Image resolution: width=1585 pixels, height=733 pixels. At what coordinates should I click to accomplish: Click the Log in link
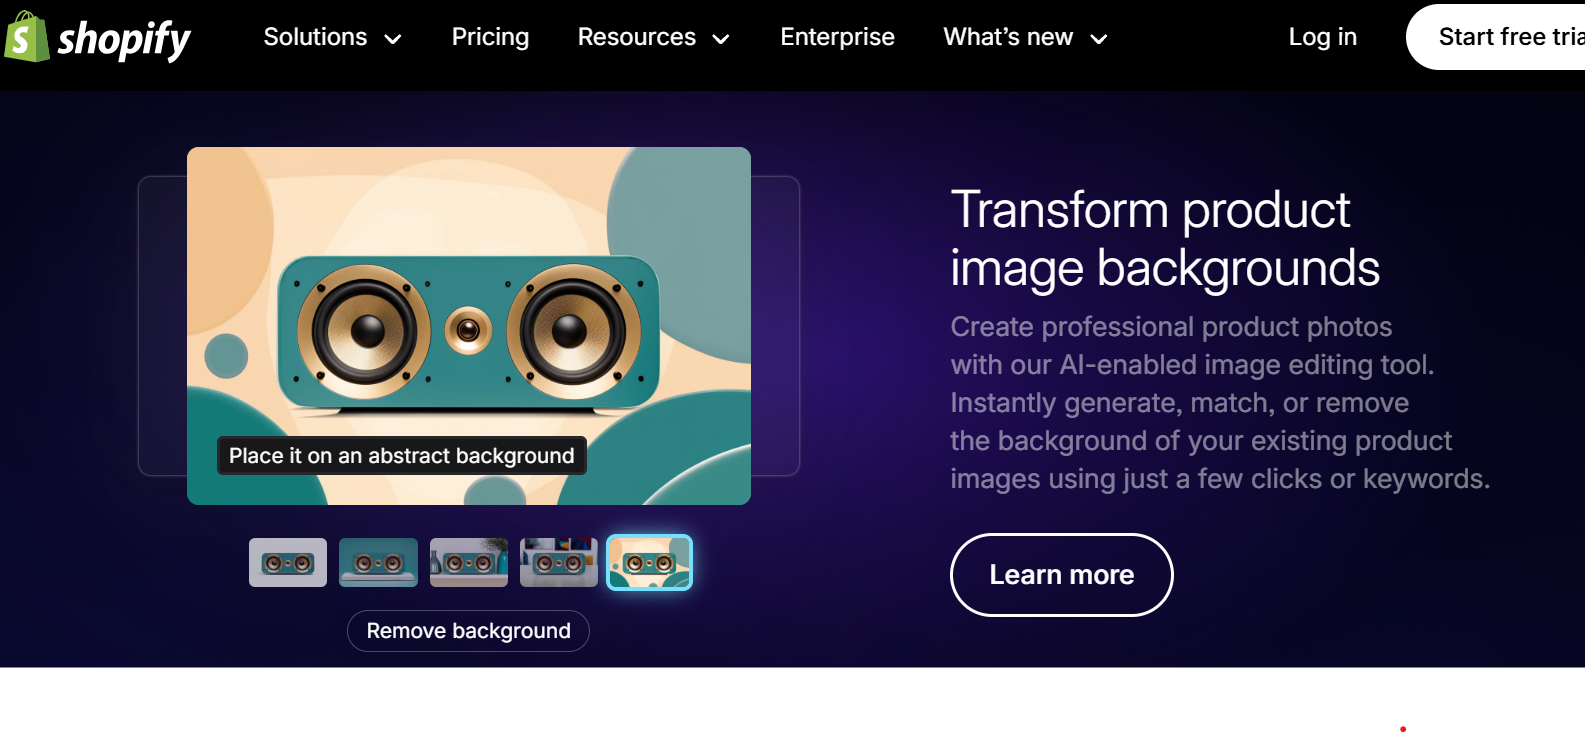[x=1322, y=37]
